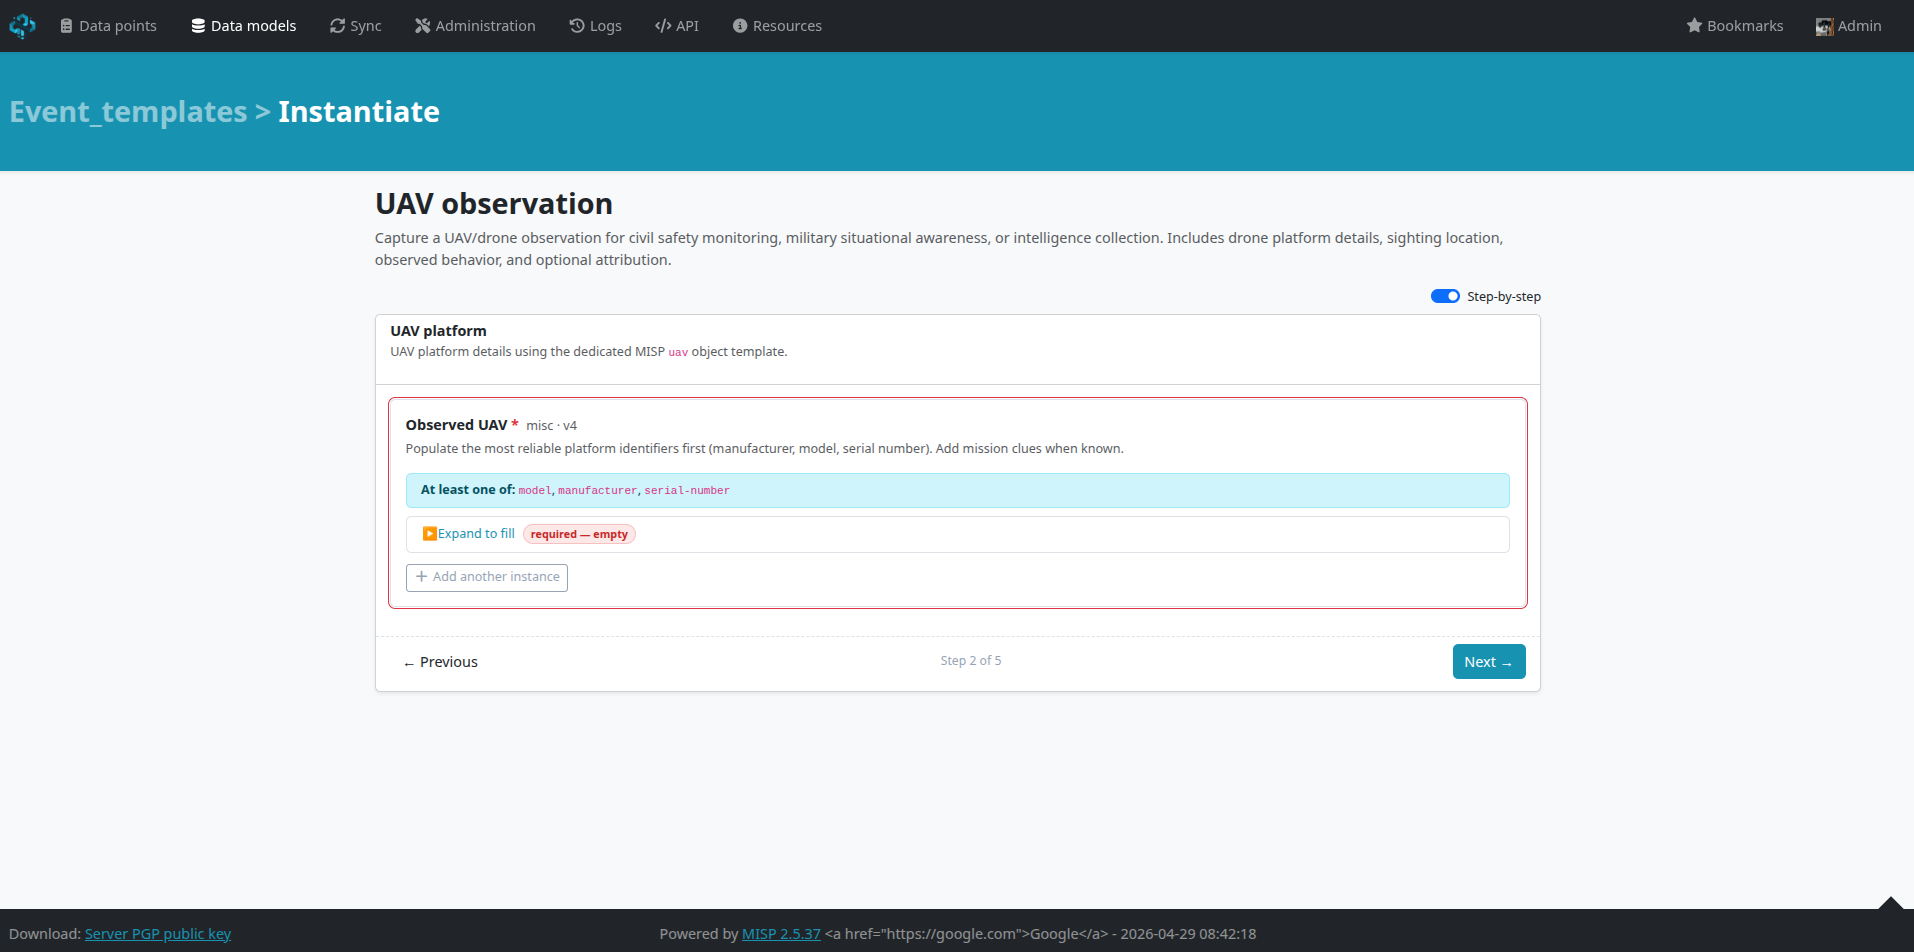1914x952 pixels.
Task: Click the API code icon
Action: click(662, 26)
